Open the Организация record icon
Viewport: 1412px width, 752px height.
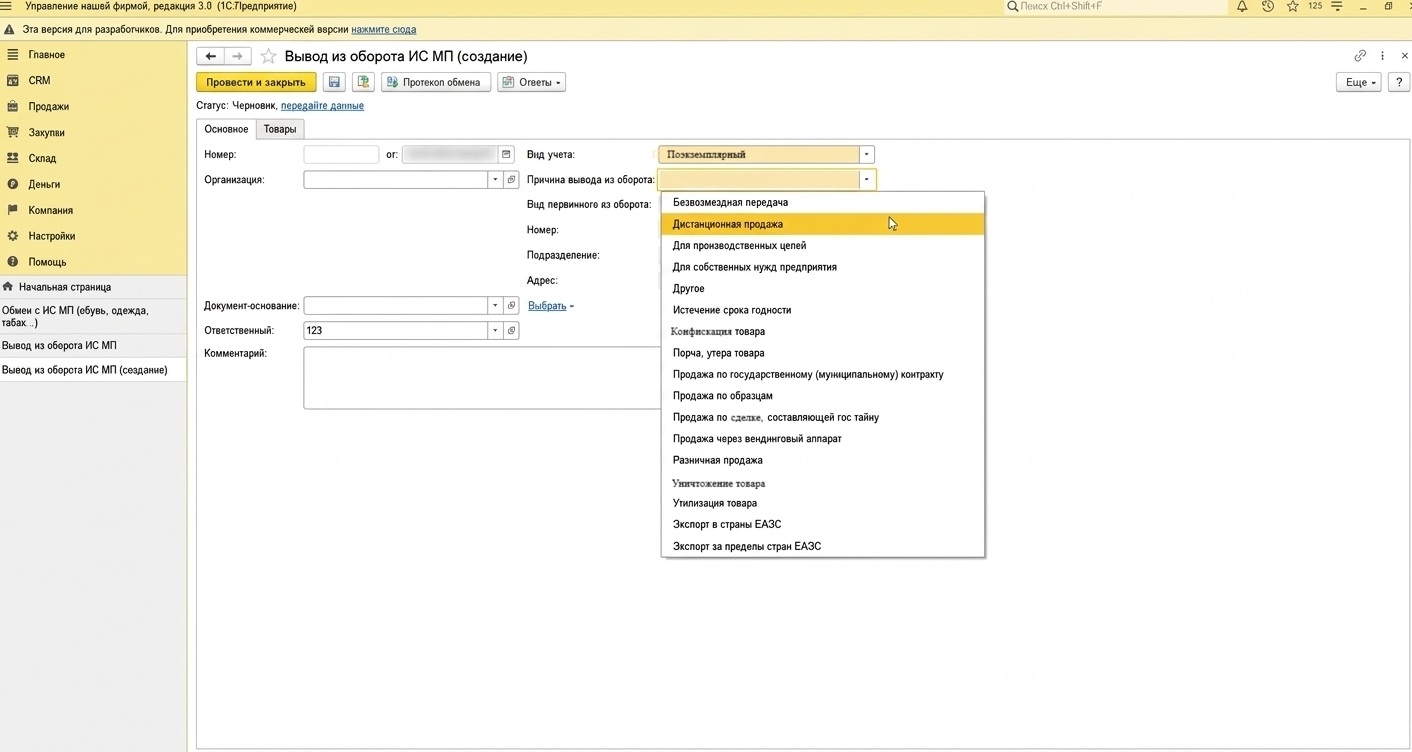[511, 180]
